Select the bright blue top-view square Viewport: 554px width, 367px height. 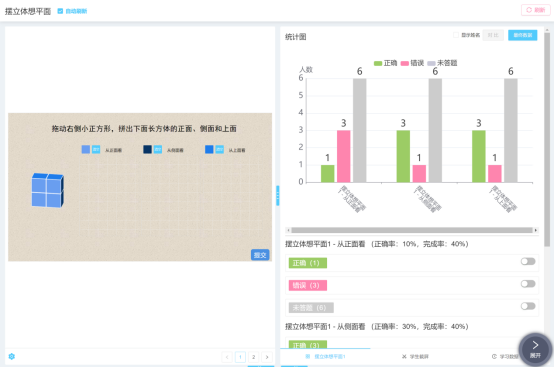(x=209, y=149)
